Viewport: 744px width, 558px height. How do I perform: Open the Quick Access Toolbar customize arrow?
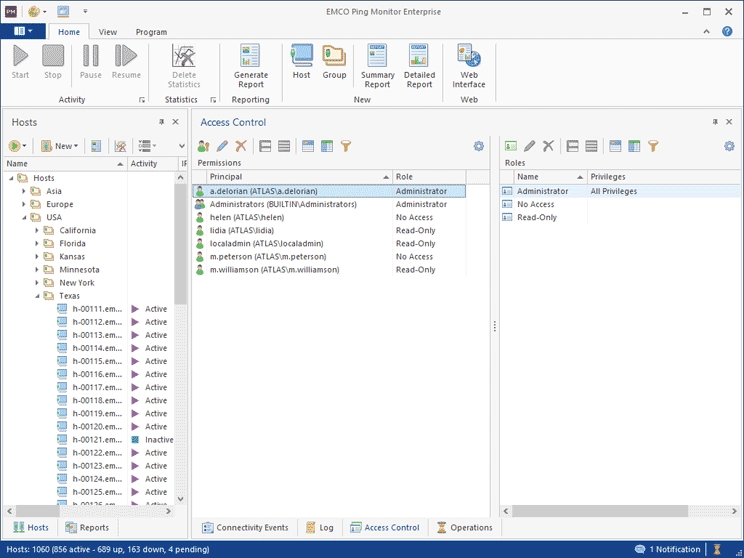85,11
